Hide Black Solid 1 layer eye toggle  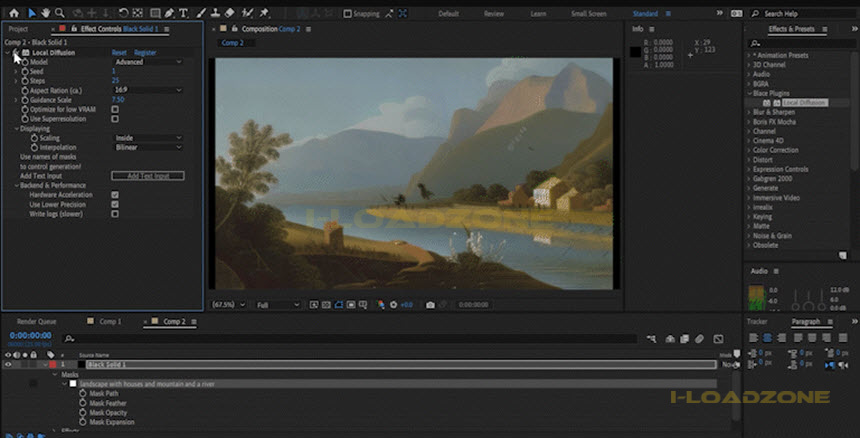point(8,365)
